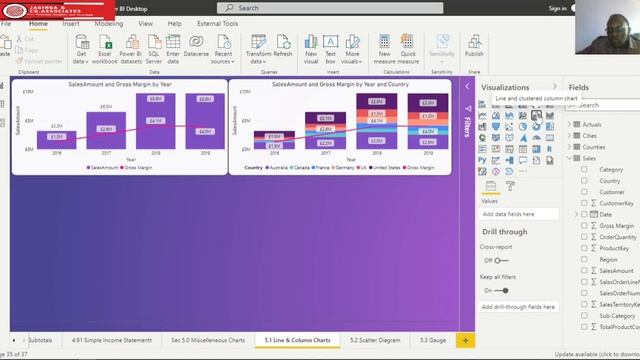Toggle the Keep all filters switch
Viewport: 640px width, 360px height.
pos(501,291)
